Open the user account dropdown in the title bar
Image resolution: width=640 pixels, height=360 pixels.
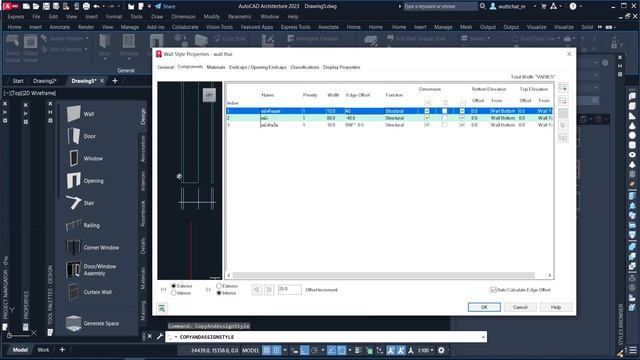[535, 6]
